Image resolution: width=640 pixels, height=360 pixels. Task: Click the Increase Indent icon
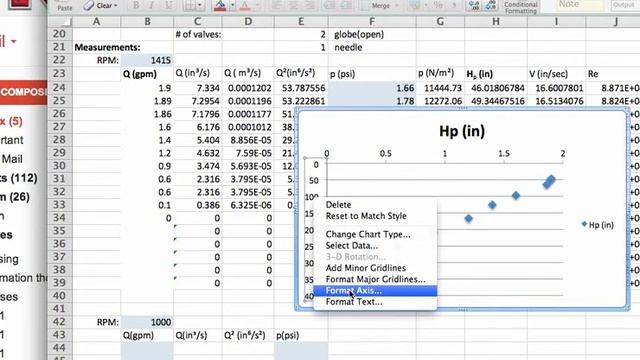point(346,6)
